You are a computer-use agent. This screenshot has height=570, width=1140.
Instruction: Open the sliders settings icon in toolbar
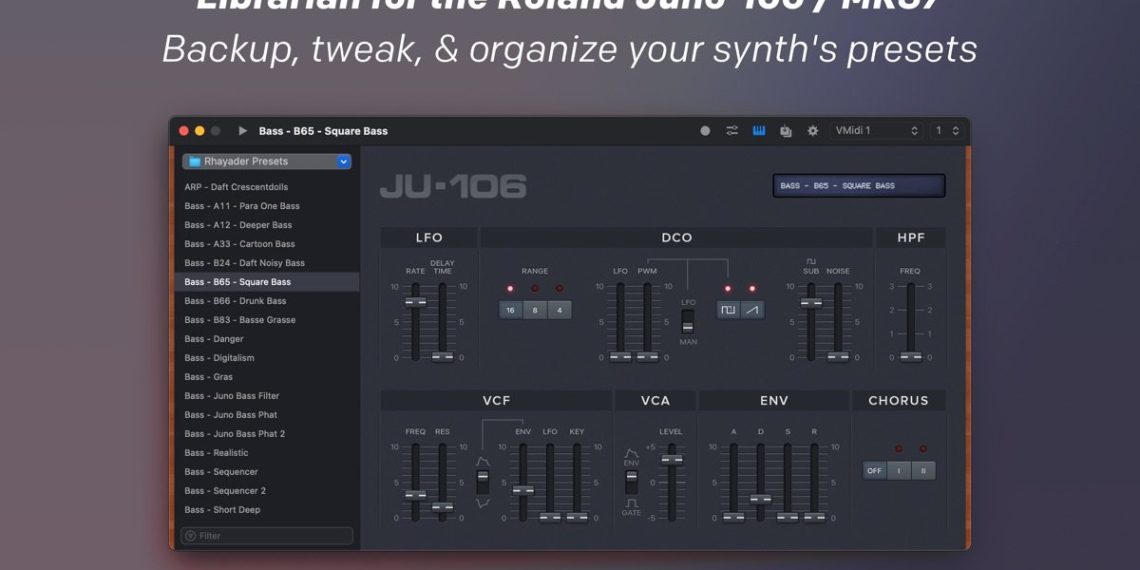pos(732,131)
